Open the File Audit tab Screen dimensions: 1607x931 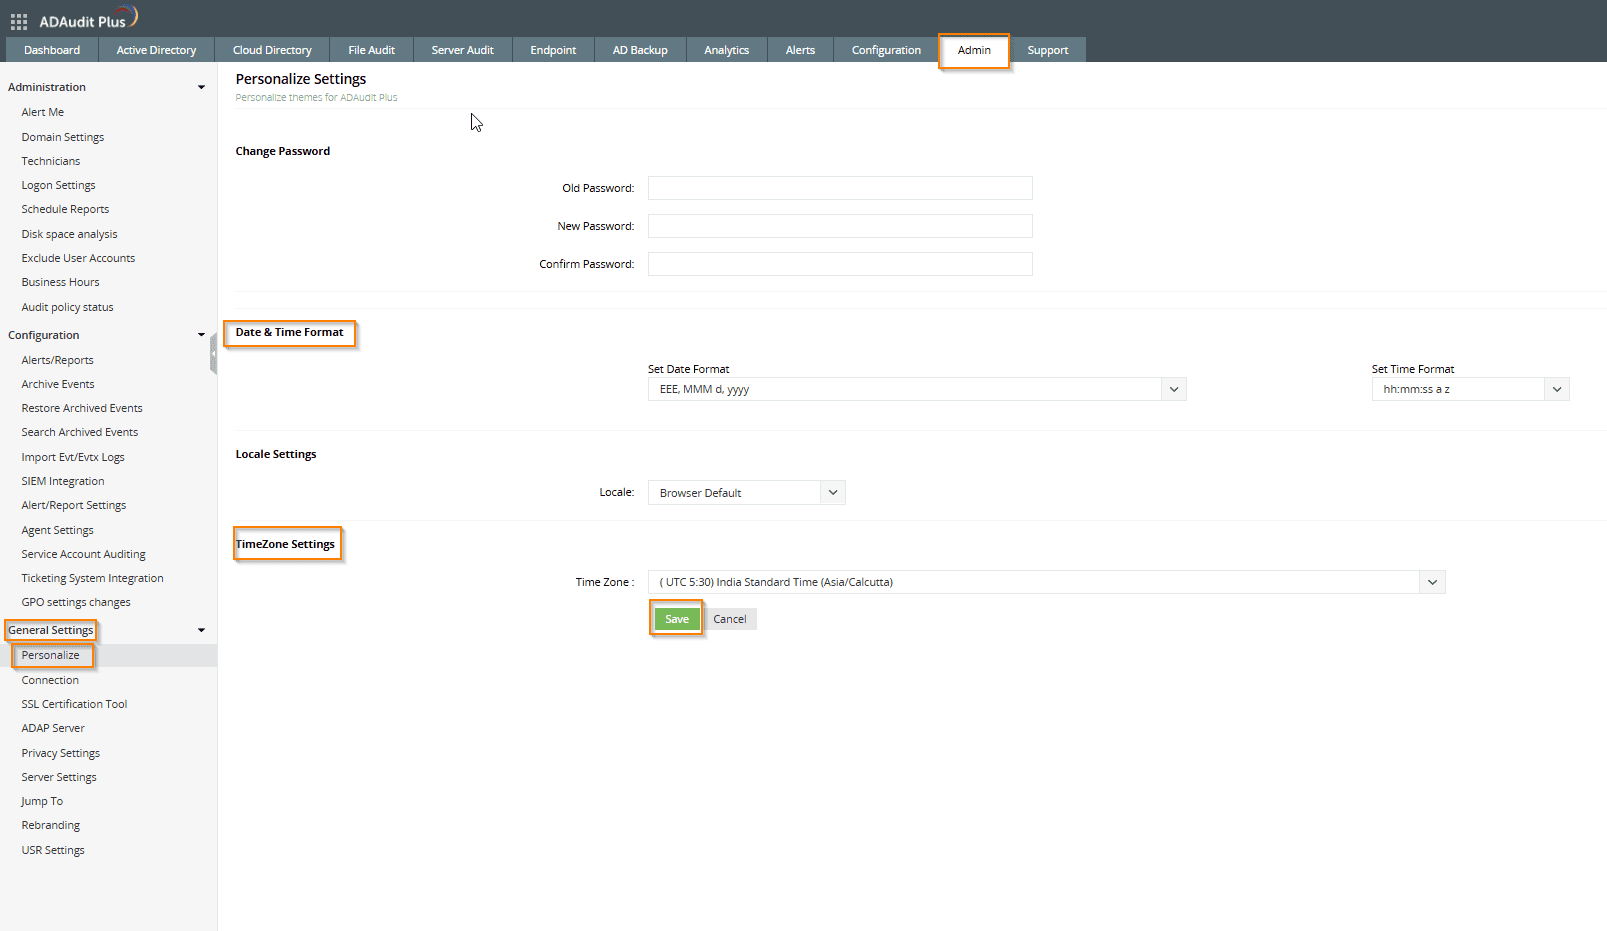371,50
